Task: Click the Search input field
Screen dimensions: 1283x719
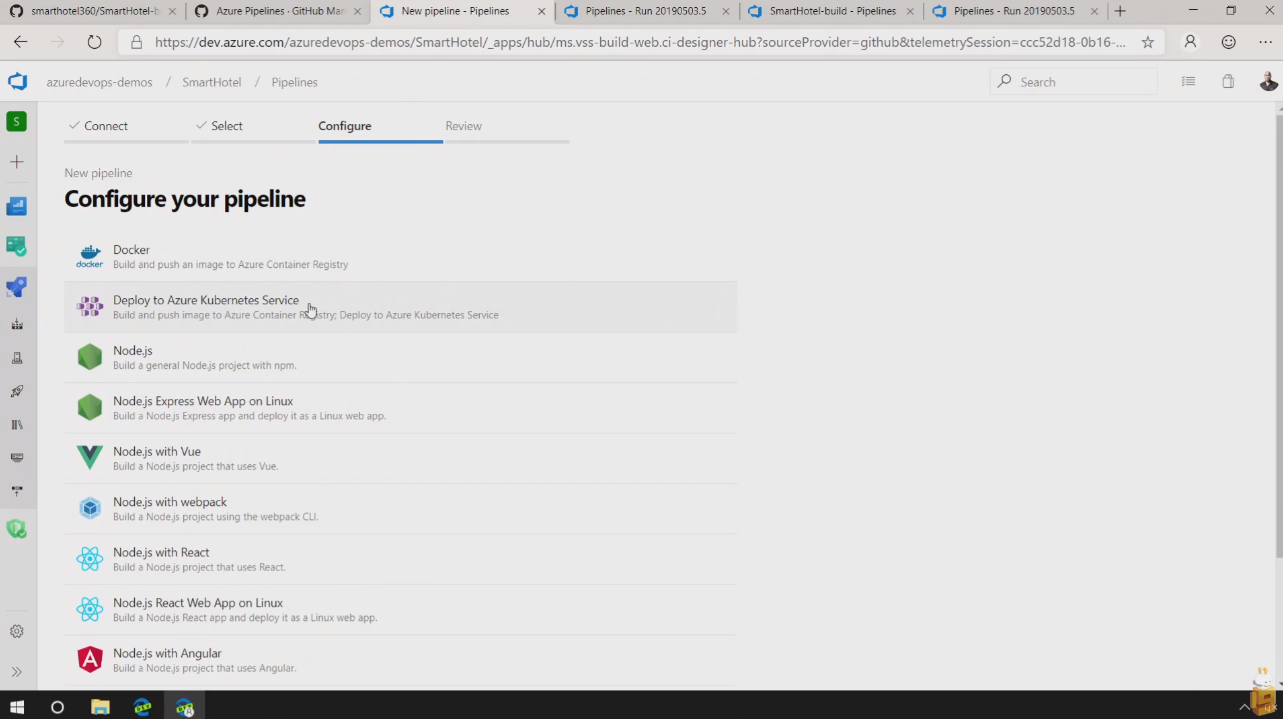Action: coord(1082,82)
